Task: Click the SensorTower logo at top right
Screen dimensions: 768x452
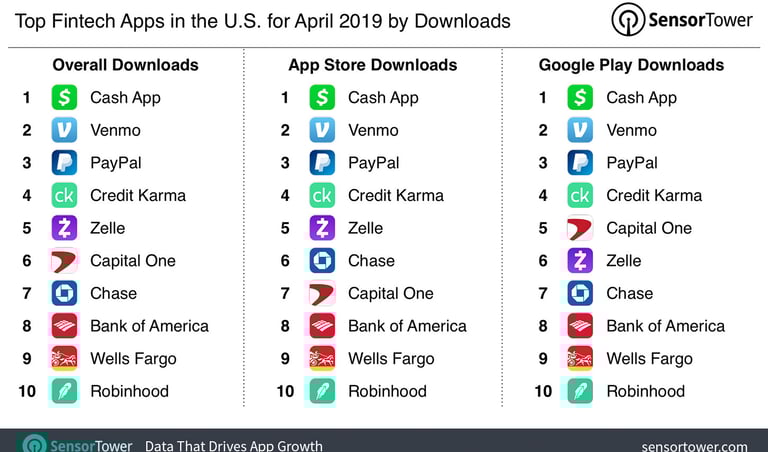Action: pyautogui.click(x=682, y=20)
